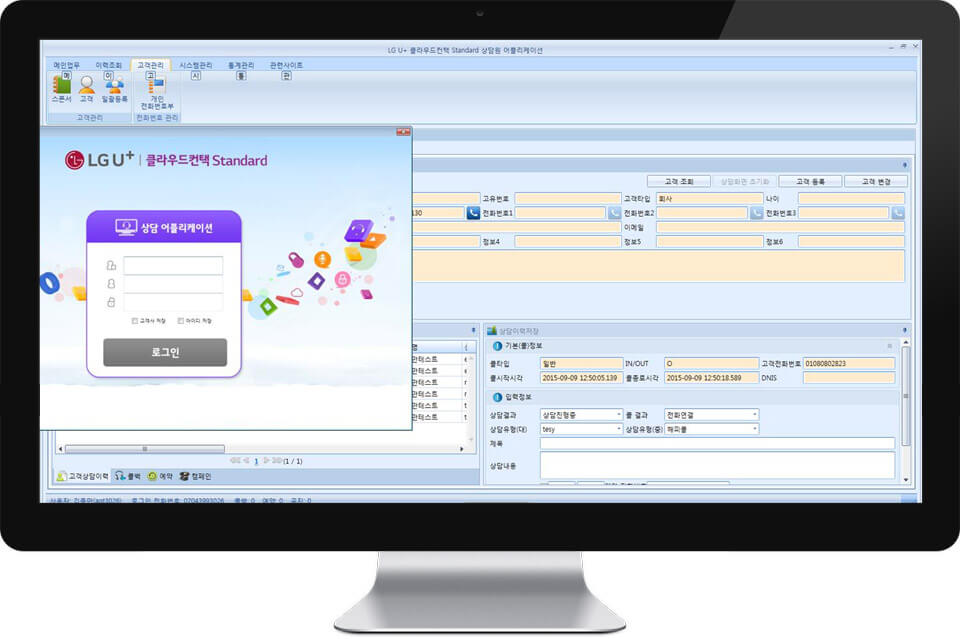Open the 개인 전화번호부 phonebook ribbon icon
Screen dimensions: 960x639
point(157,92)
